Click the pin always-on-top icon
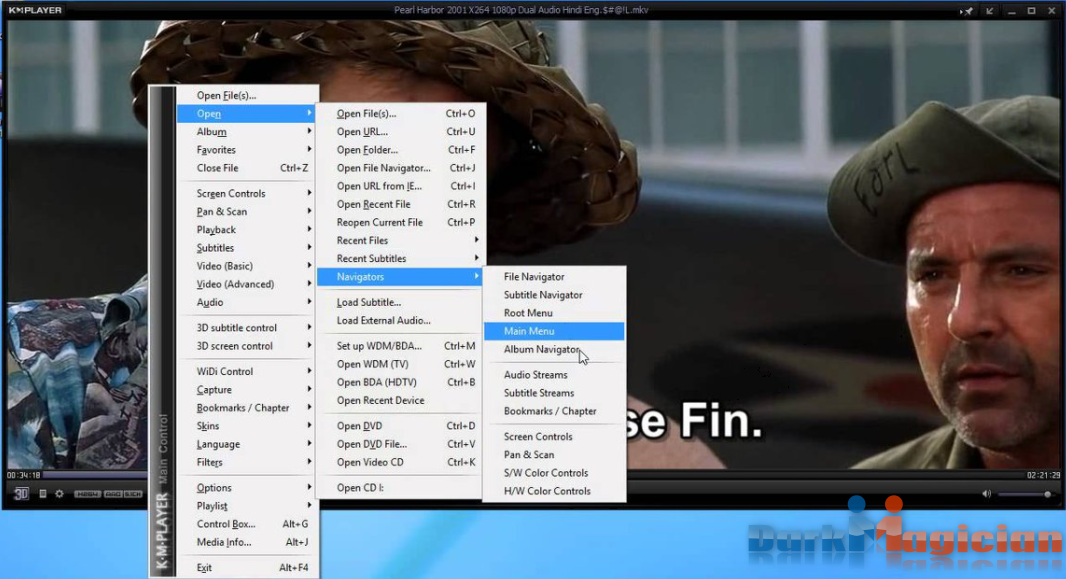The height and width of the screenshot is (579, 1066). coord(966,11)
